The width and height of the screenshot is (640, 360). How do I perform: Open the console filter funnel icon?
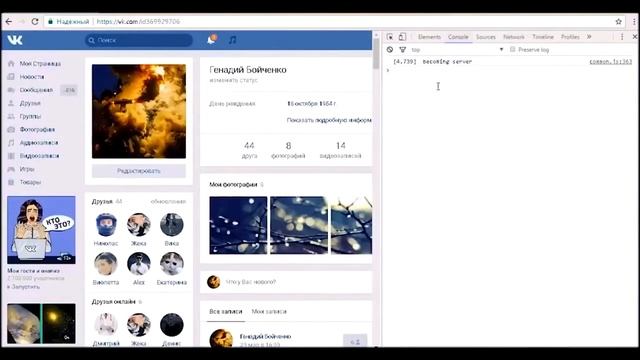(x=402, y=49)
